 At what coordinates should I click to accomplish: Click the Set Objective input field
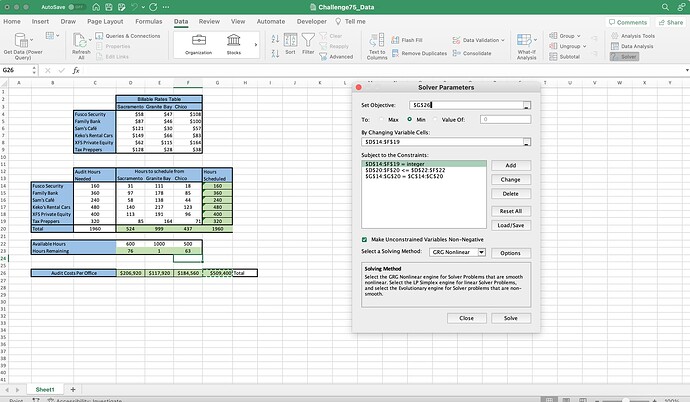(x=466, y=105)
